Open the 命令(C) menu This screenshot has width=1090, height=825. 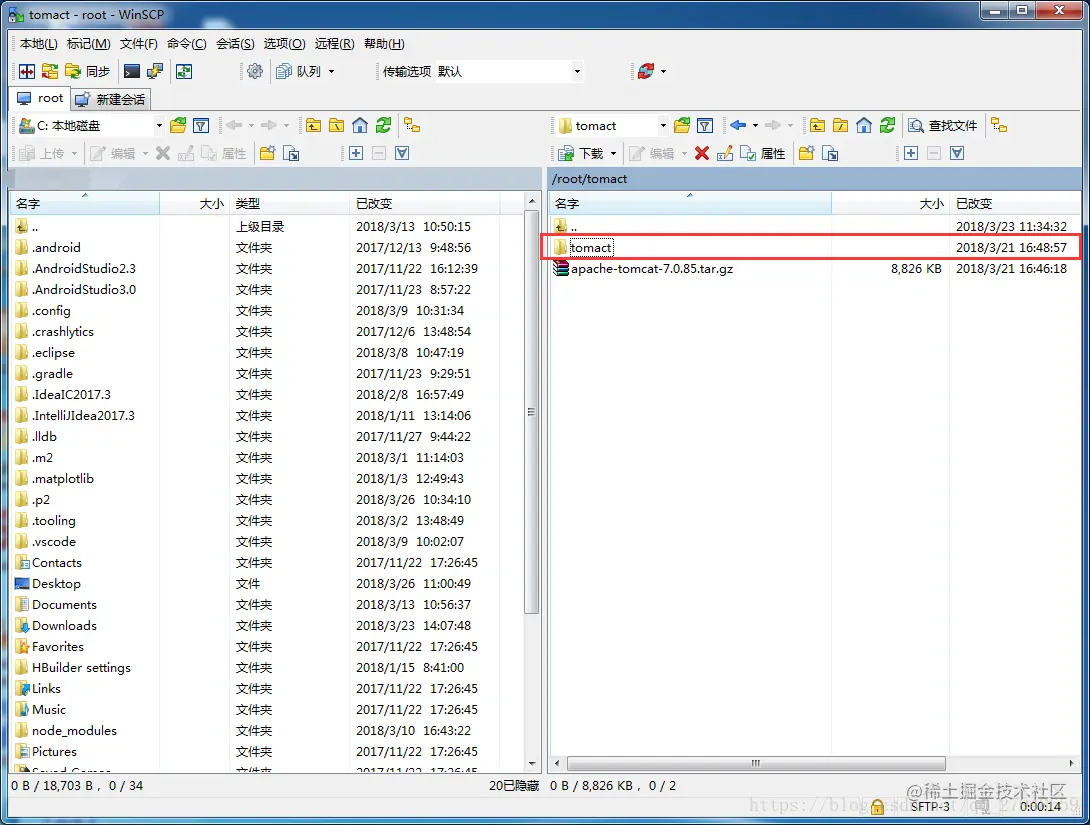[186, 44]
